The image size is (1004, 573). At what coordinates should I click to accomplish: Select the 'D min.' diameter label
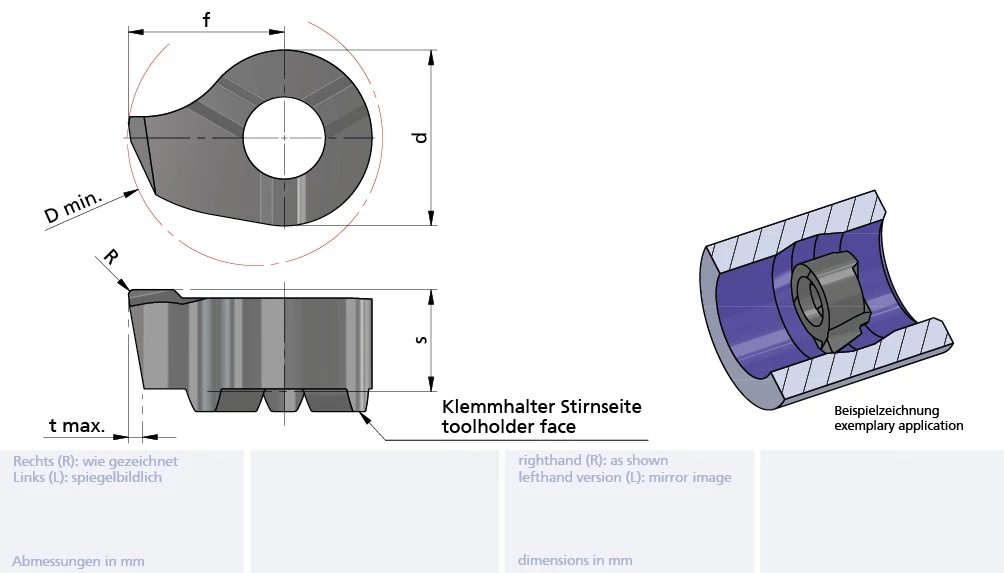coord(73,208)
